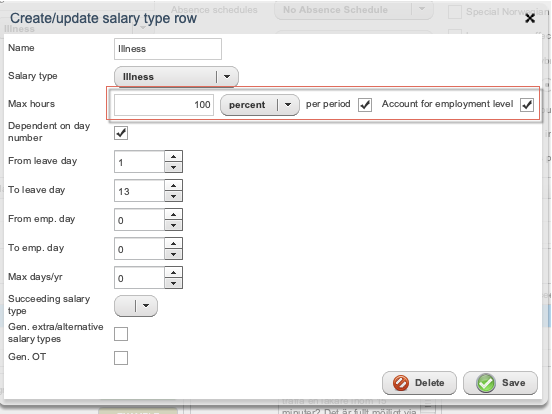Screen dimensions: 552x414
Task: Click the Delete button
Action: [419, 383]
